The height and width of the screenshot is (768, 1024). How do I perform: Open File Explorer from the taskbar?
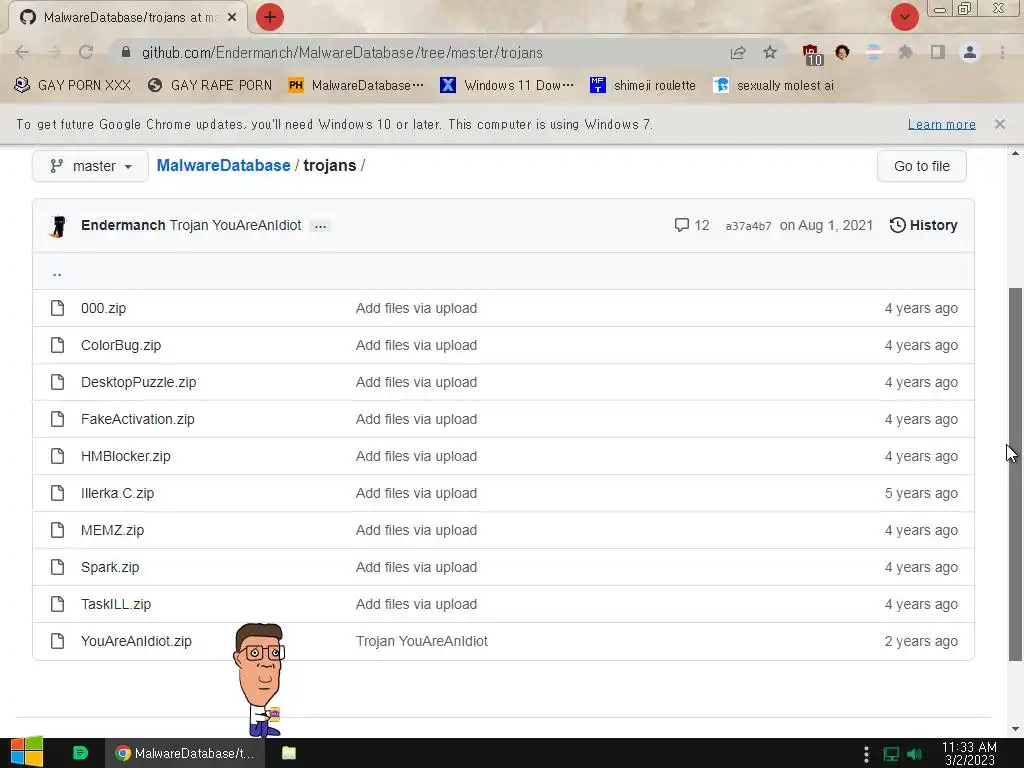coord(289,753)
